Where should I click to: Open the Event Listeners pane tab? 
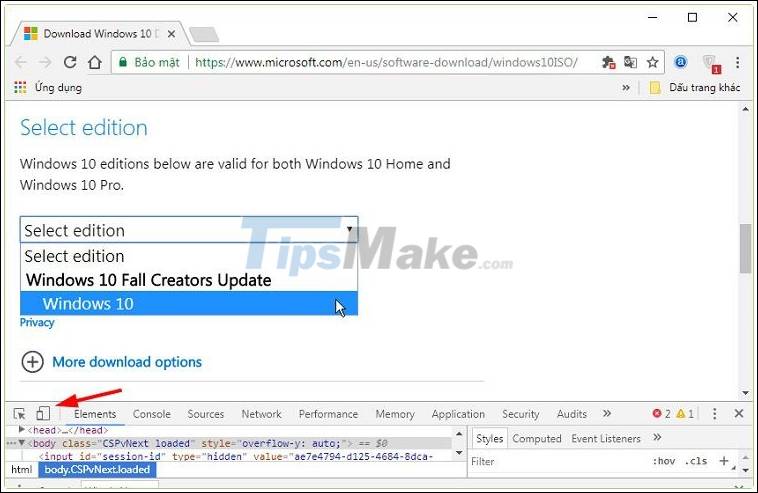click(606, 438)
